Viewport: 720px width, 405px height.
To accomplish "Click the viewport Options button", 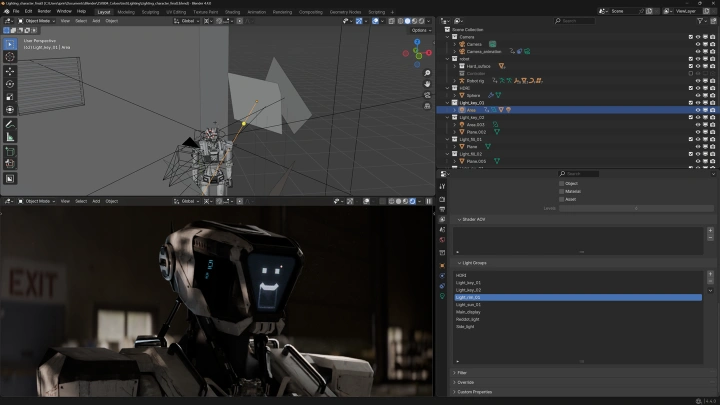I will (421, 30).
